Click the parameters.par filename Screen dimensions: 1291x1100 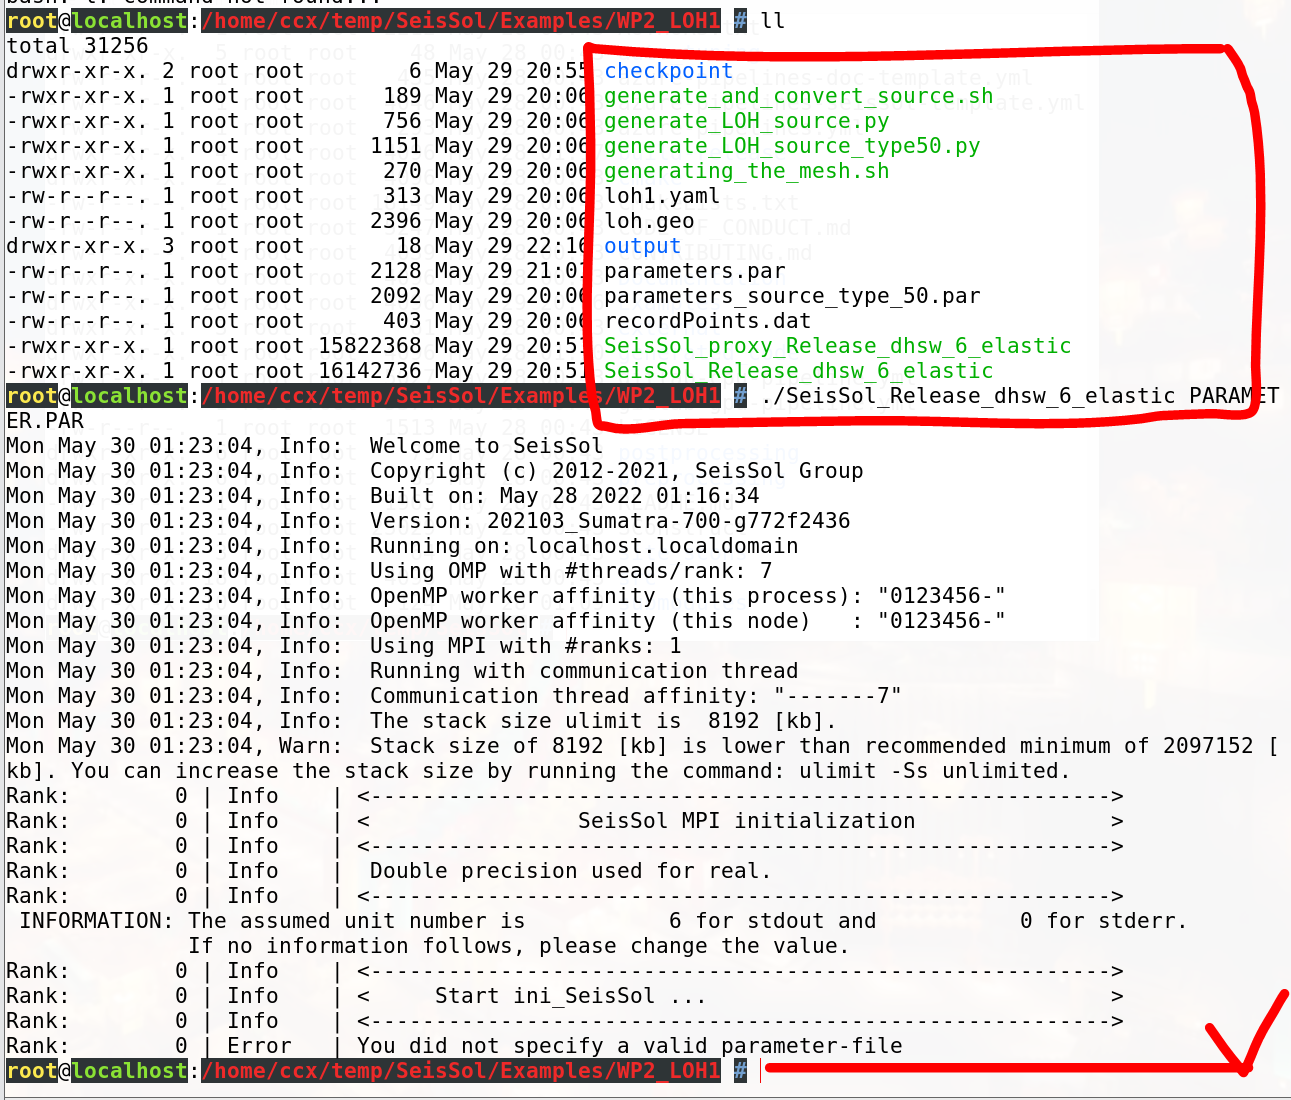click(693, 271)
